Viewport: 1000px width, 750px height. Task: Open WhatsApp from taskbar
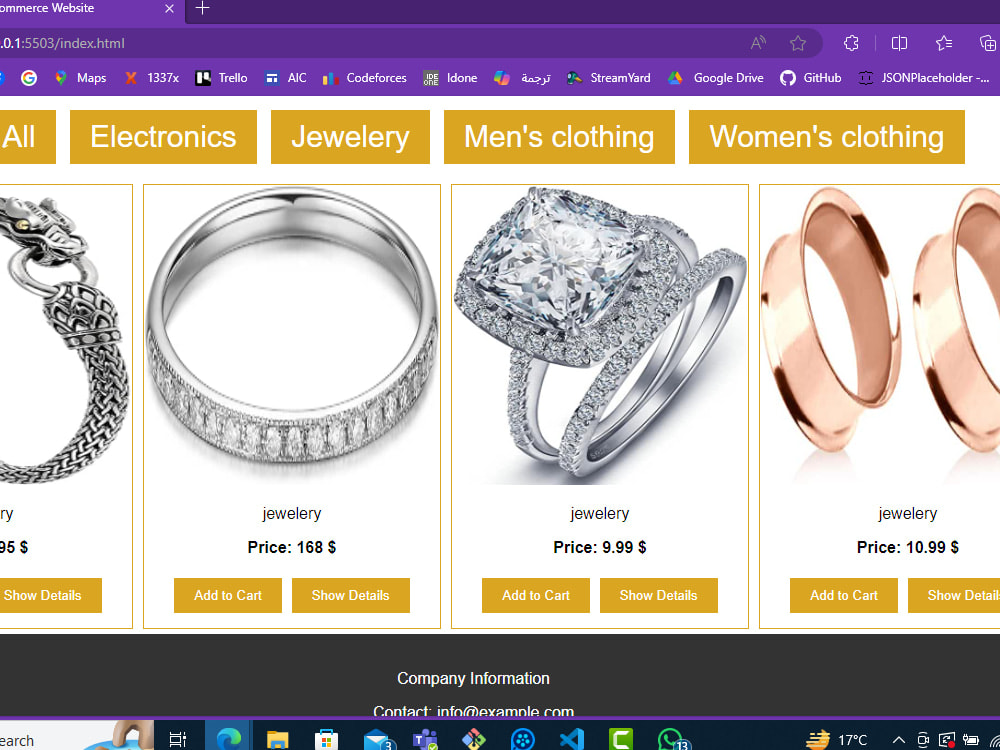[x=672, y=739]
